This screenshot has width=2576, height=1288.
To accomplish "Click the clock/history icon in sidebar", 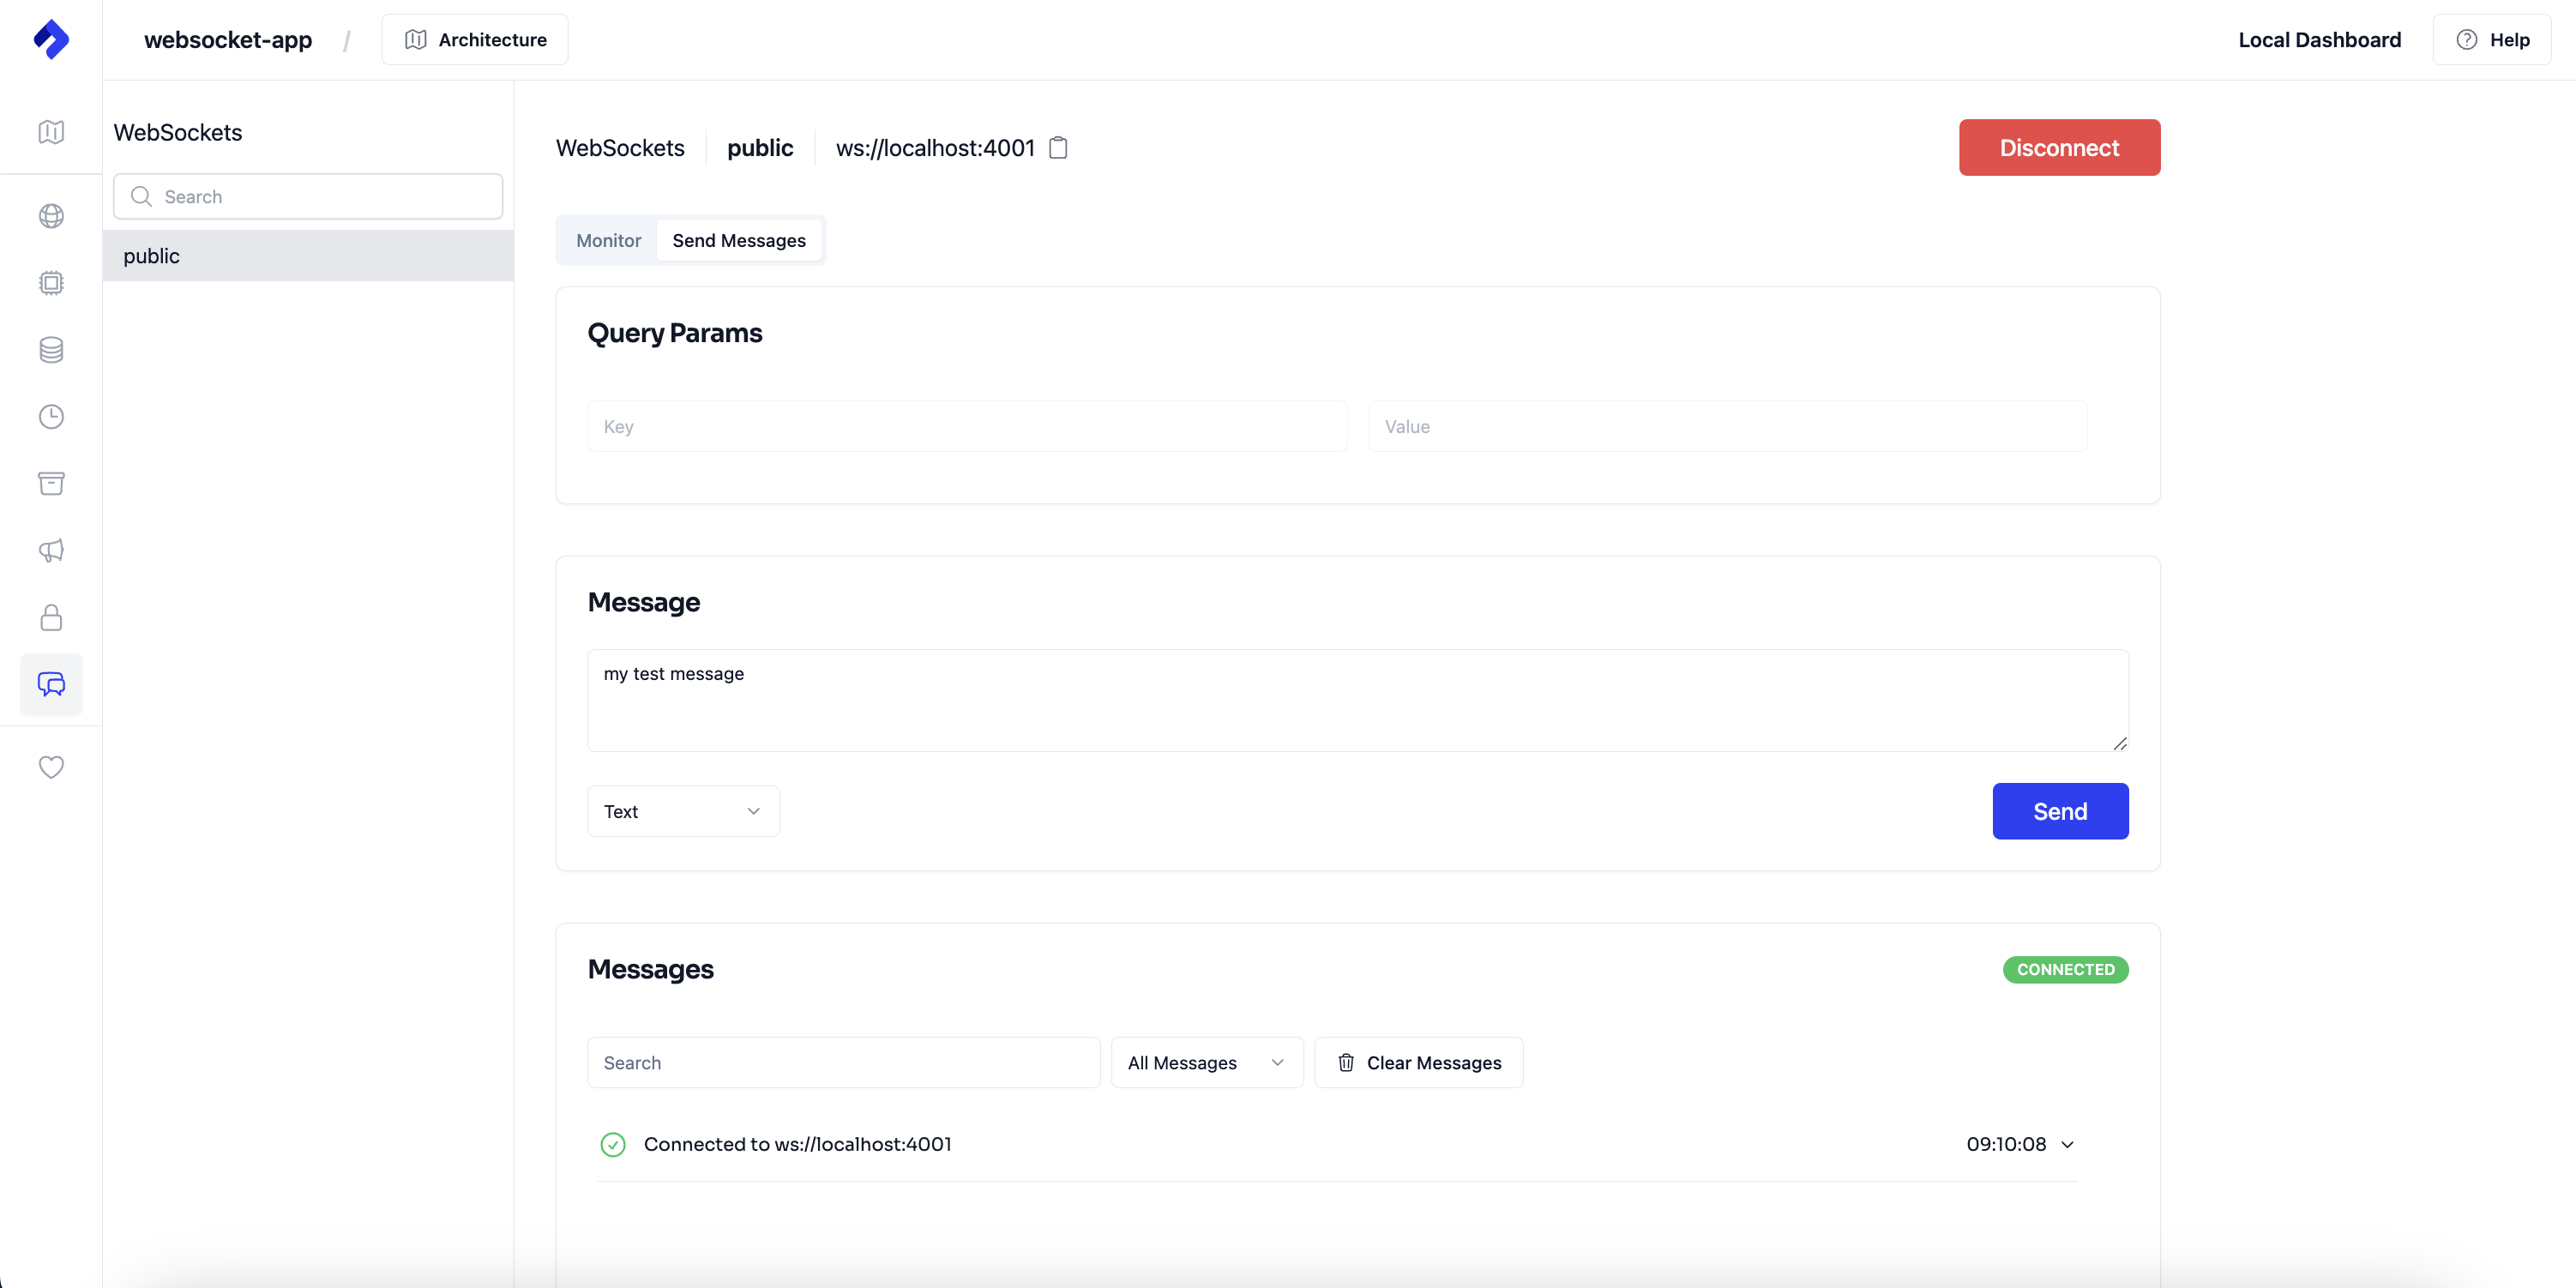I will pyautogui.click(x=51, y=416).
